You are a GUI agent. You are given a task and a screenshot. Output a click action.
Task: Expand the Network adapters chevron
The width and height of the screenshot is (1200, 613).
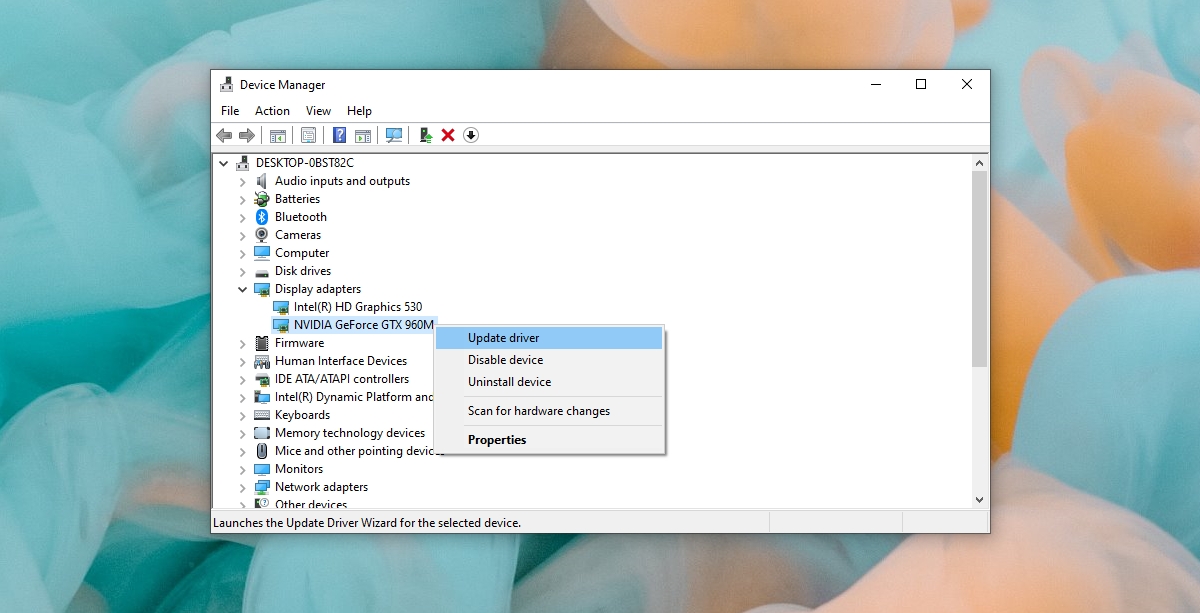(x=243, y=487)
